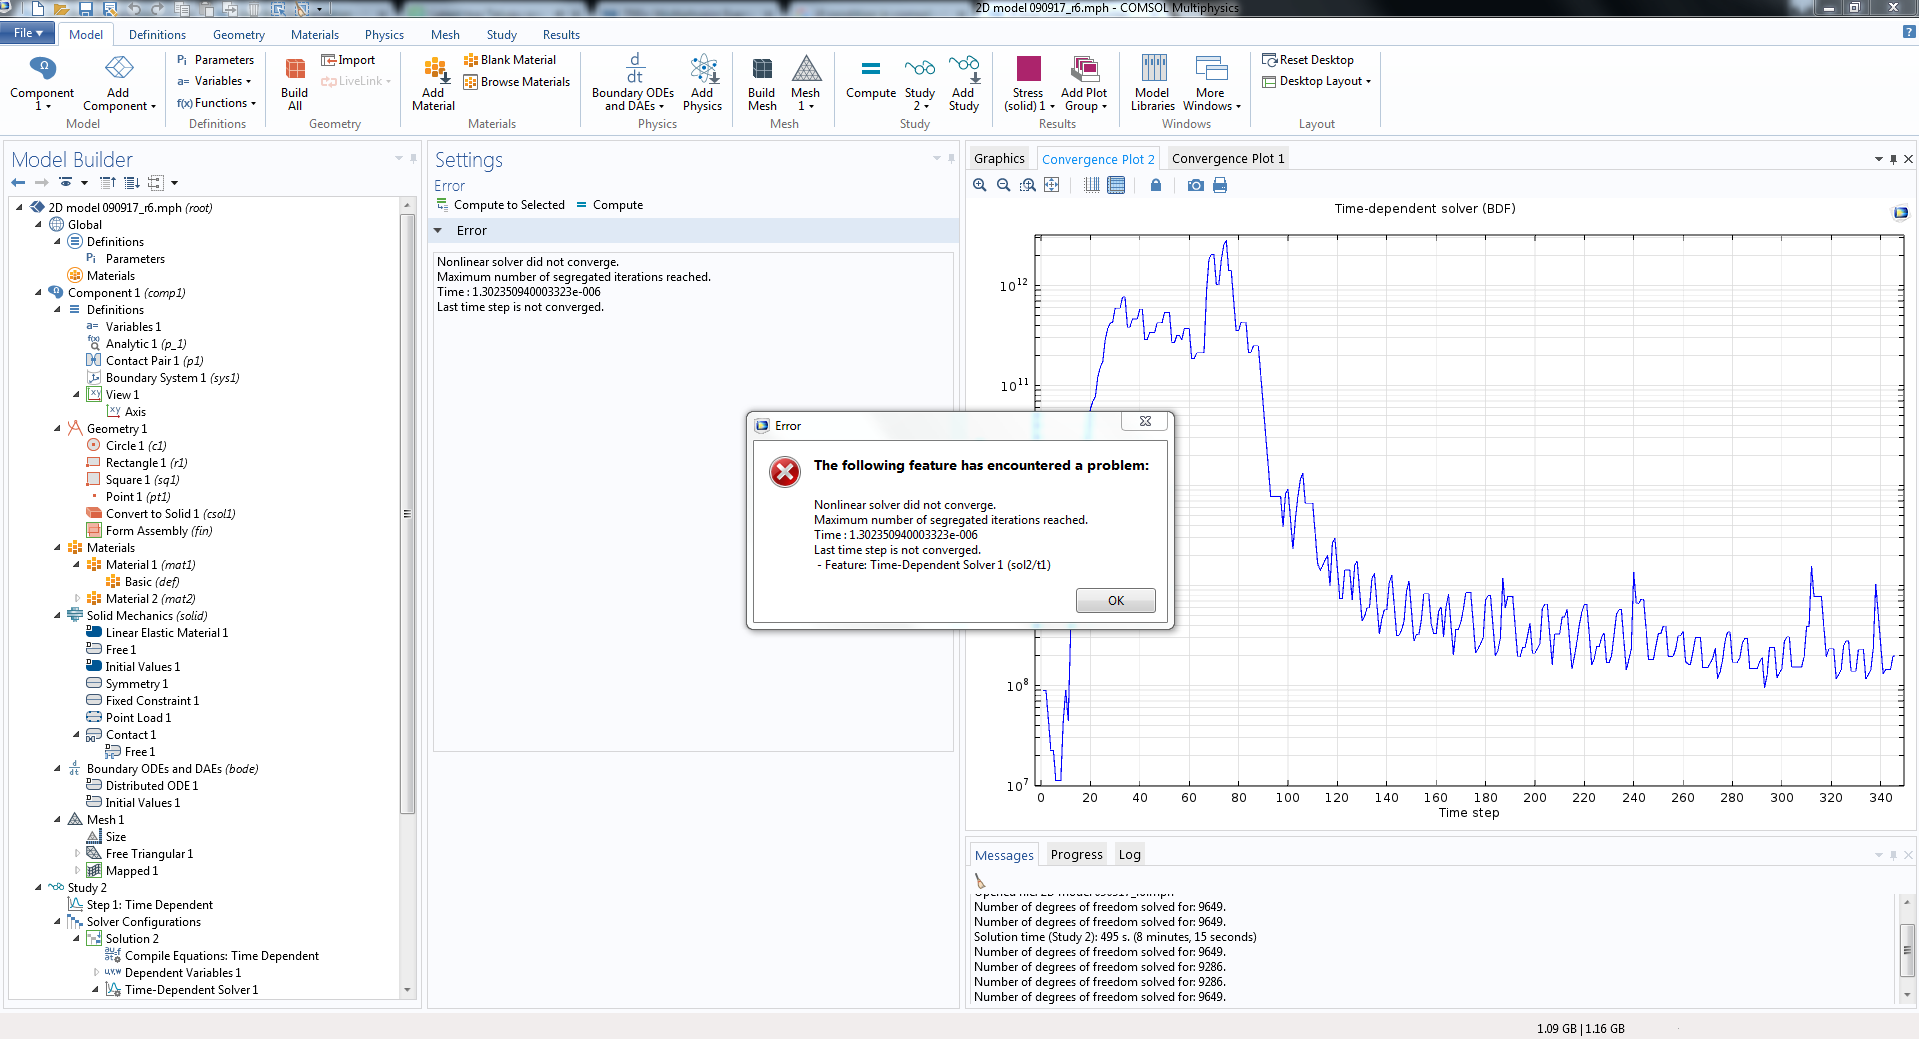Toggle the plot window lock icon

(x=1156, y=185)
